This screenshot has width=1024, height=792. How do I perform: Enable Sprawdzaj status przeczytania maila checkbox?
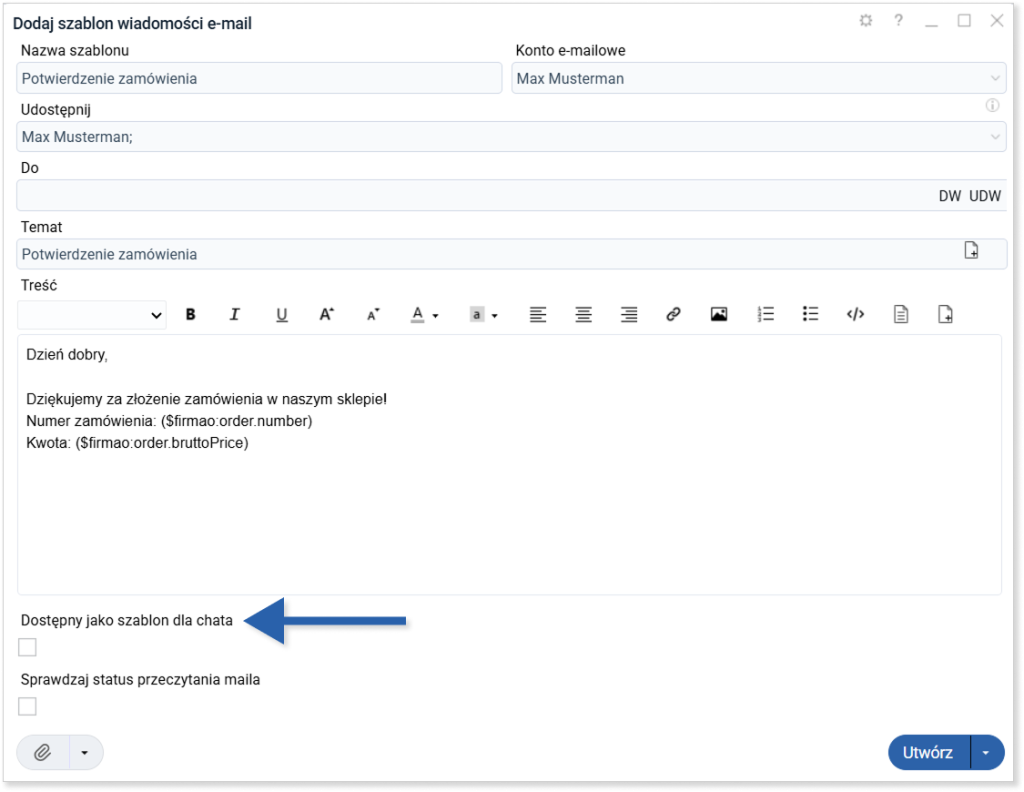pyautogui.click(x=27, y=706)
